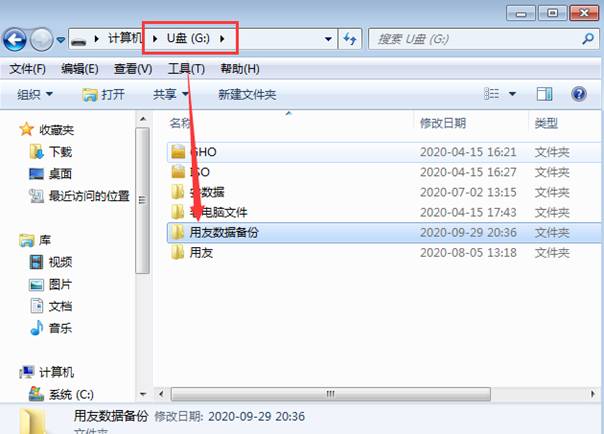Viewport: 604px width, 434px height.
Task: Click the address bar refresh icon
Action: click(350, 39)
